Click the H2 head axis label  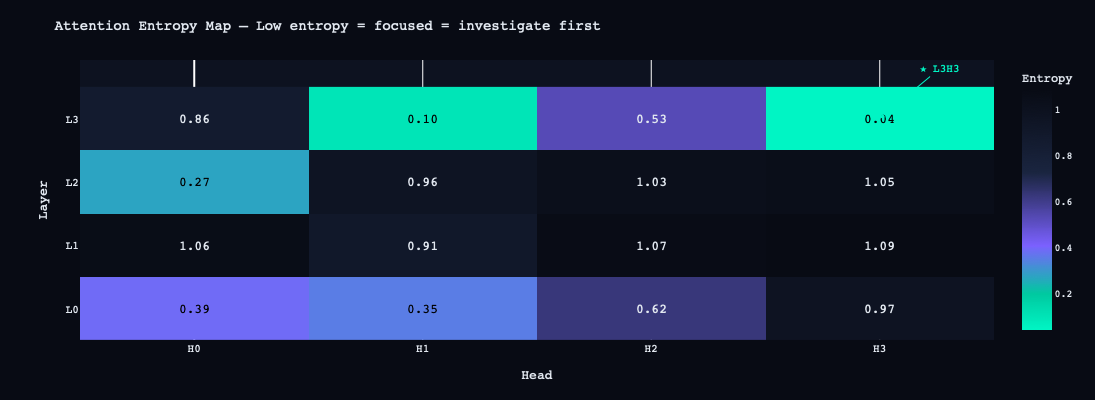point(651,349)
